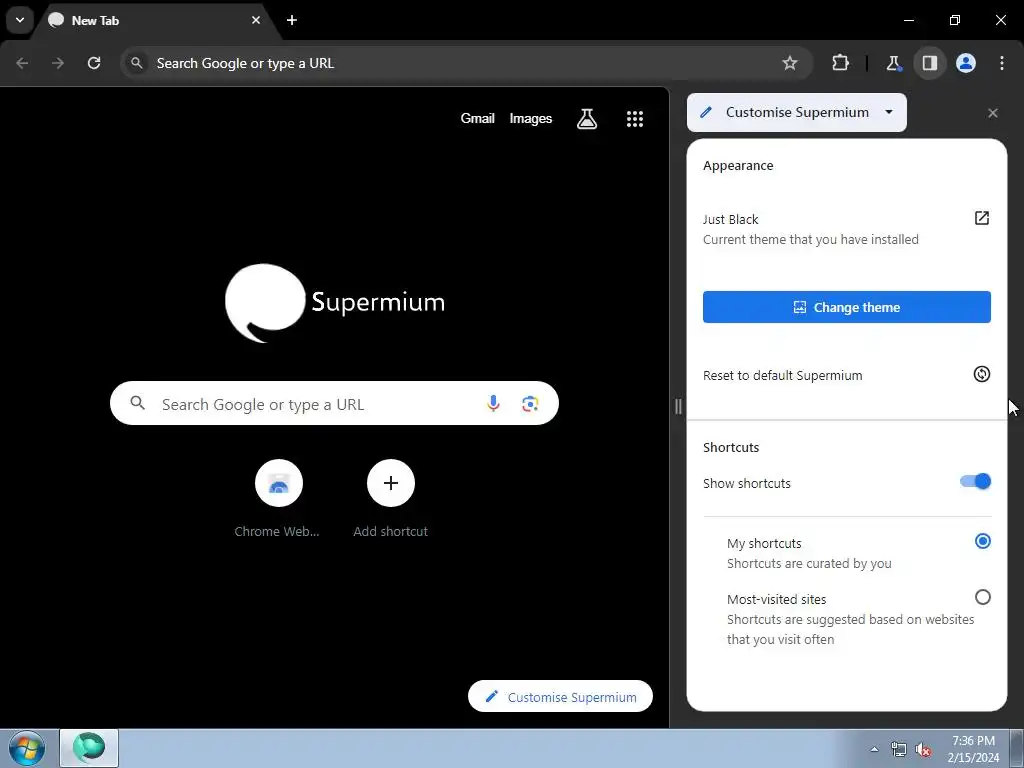Open the muted volume tray icon
Viewport: 1024px width, 768px height.
[x=923, y=749]
